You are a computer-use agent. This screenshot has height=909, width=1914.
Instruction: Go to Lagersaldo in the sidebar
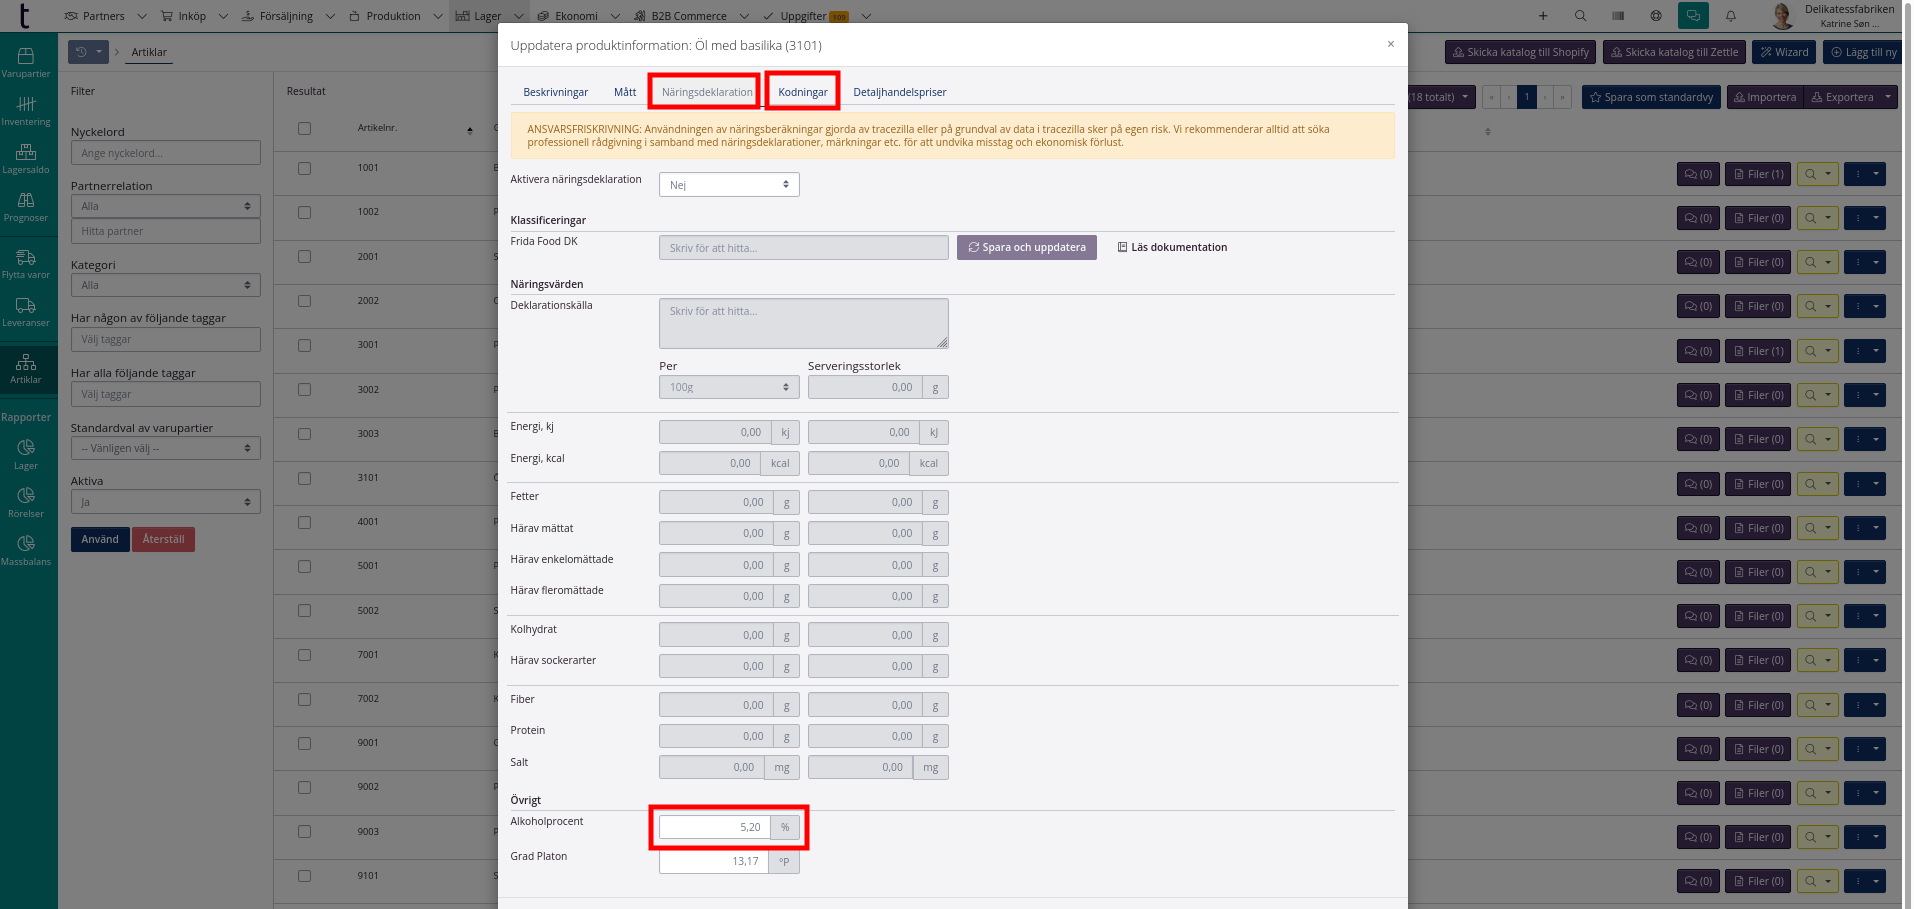click(26, 158)
